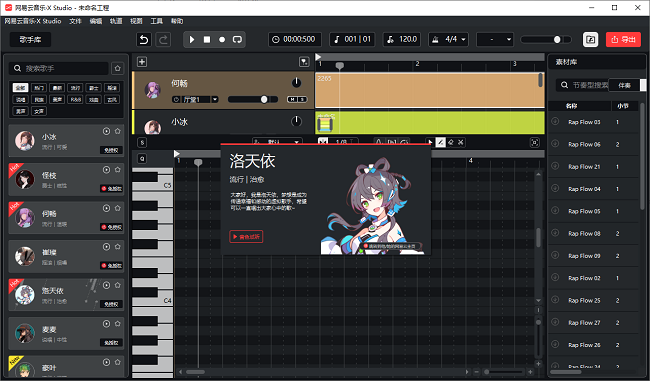Download the Rap Flow 03 material
The height and width of the screenshot is (381, 650).
click(x=555, y=121)
